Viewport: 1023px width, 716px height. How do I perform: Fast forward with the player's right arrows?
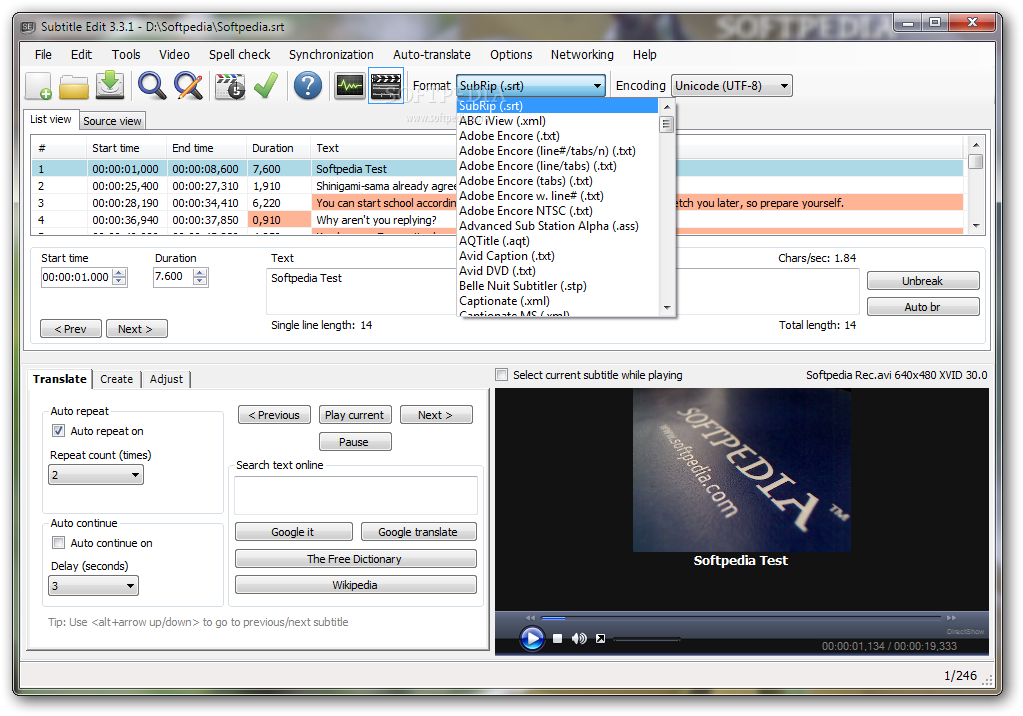click(951, 617)
